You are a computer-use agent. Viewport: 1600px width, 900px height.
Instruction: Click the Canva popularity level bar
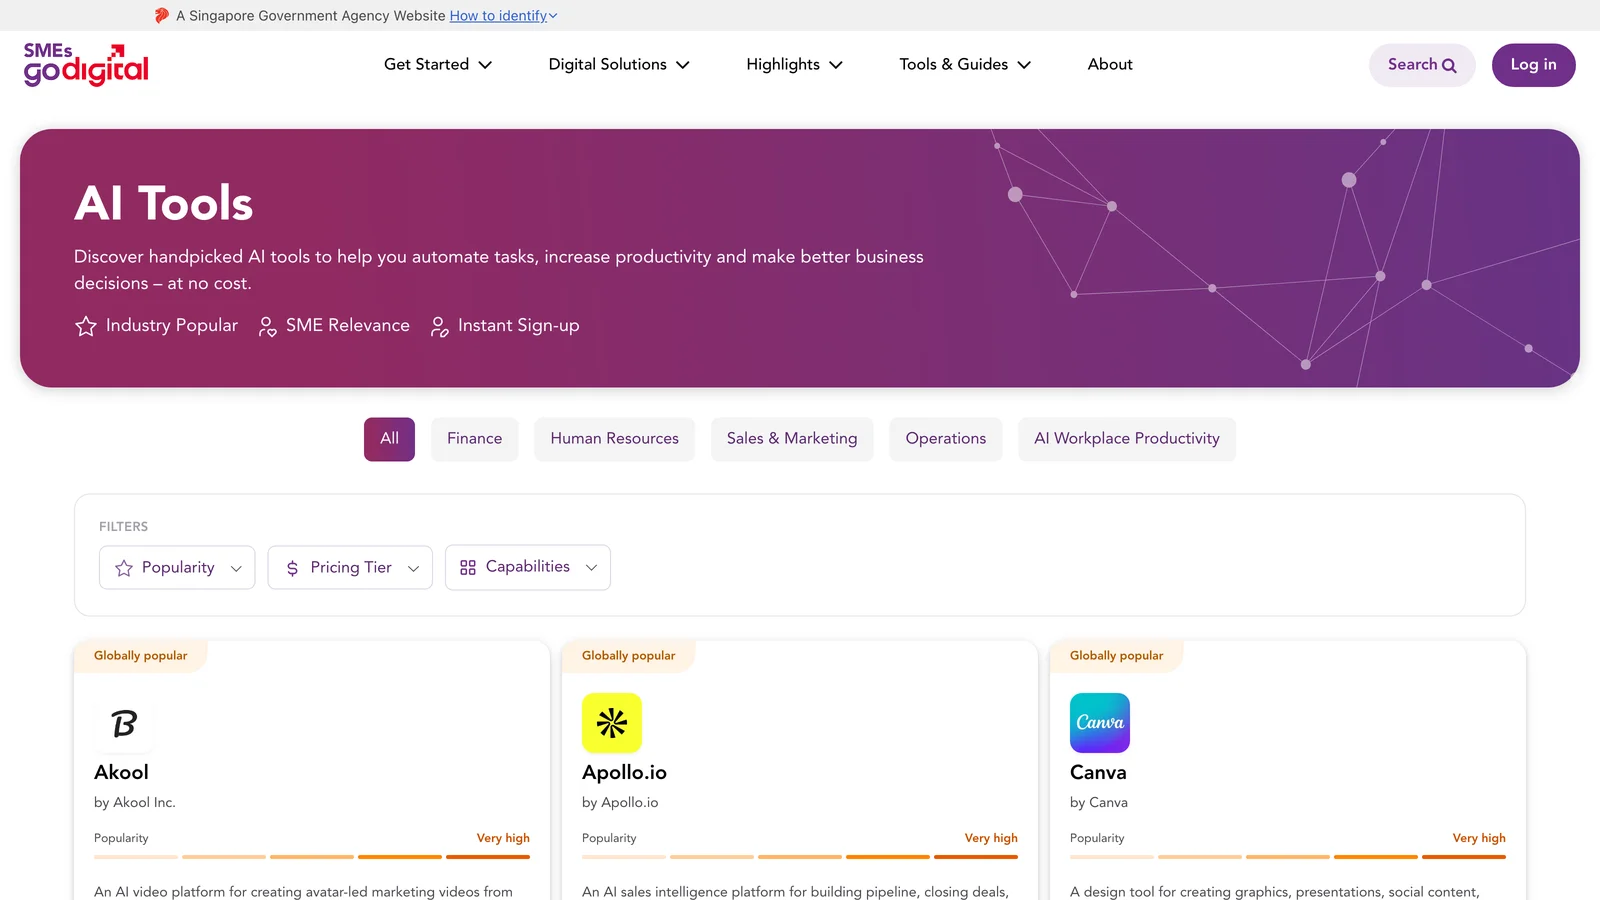tap(1288, 857)
